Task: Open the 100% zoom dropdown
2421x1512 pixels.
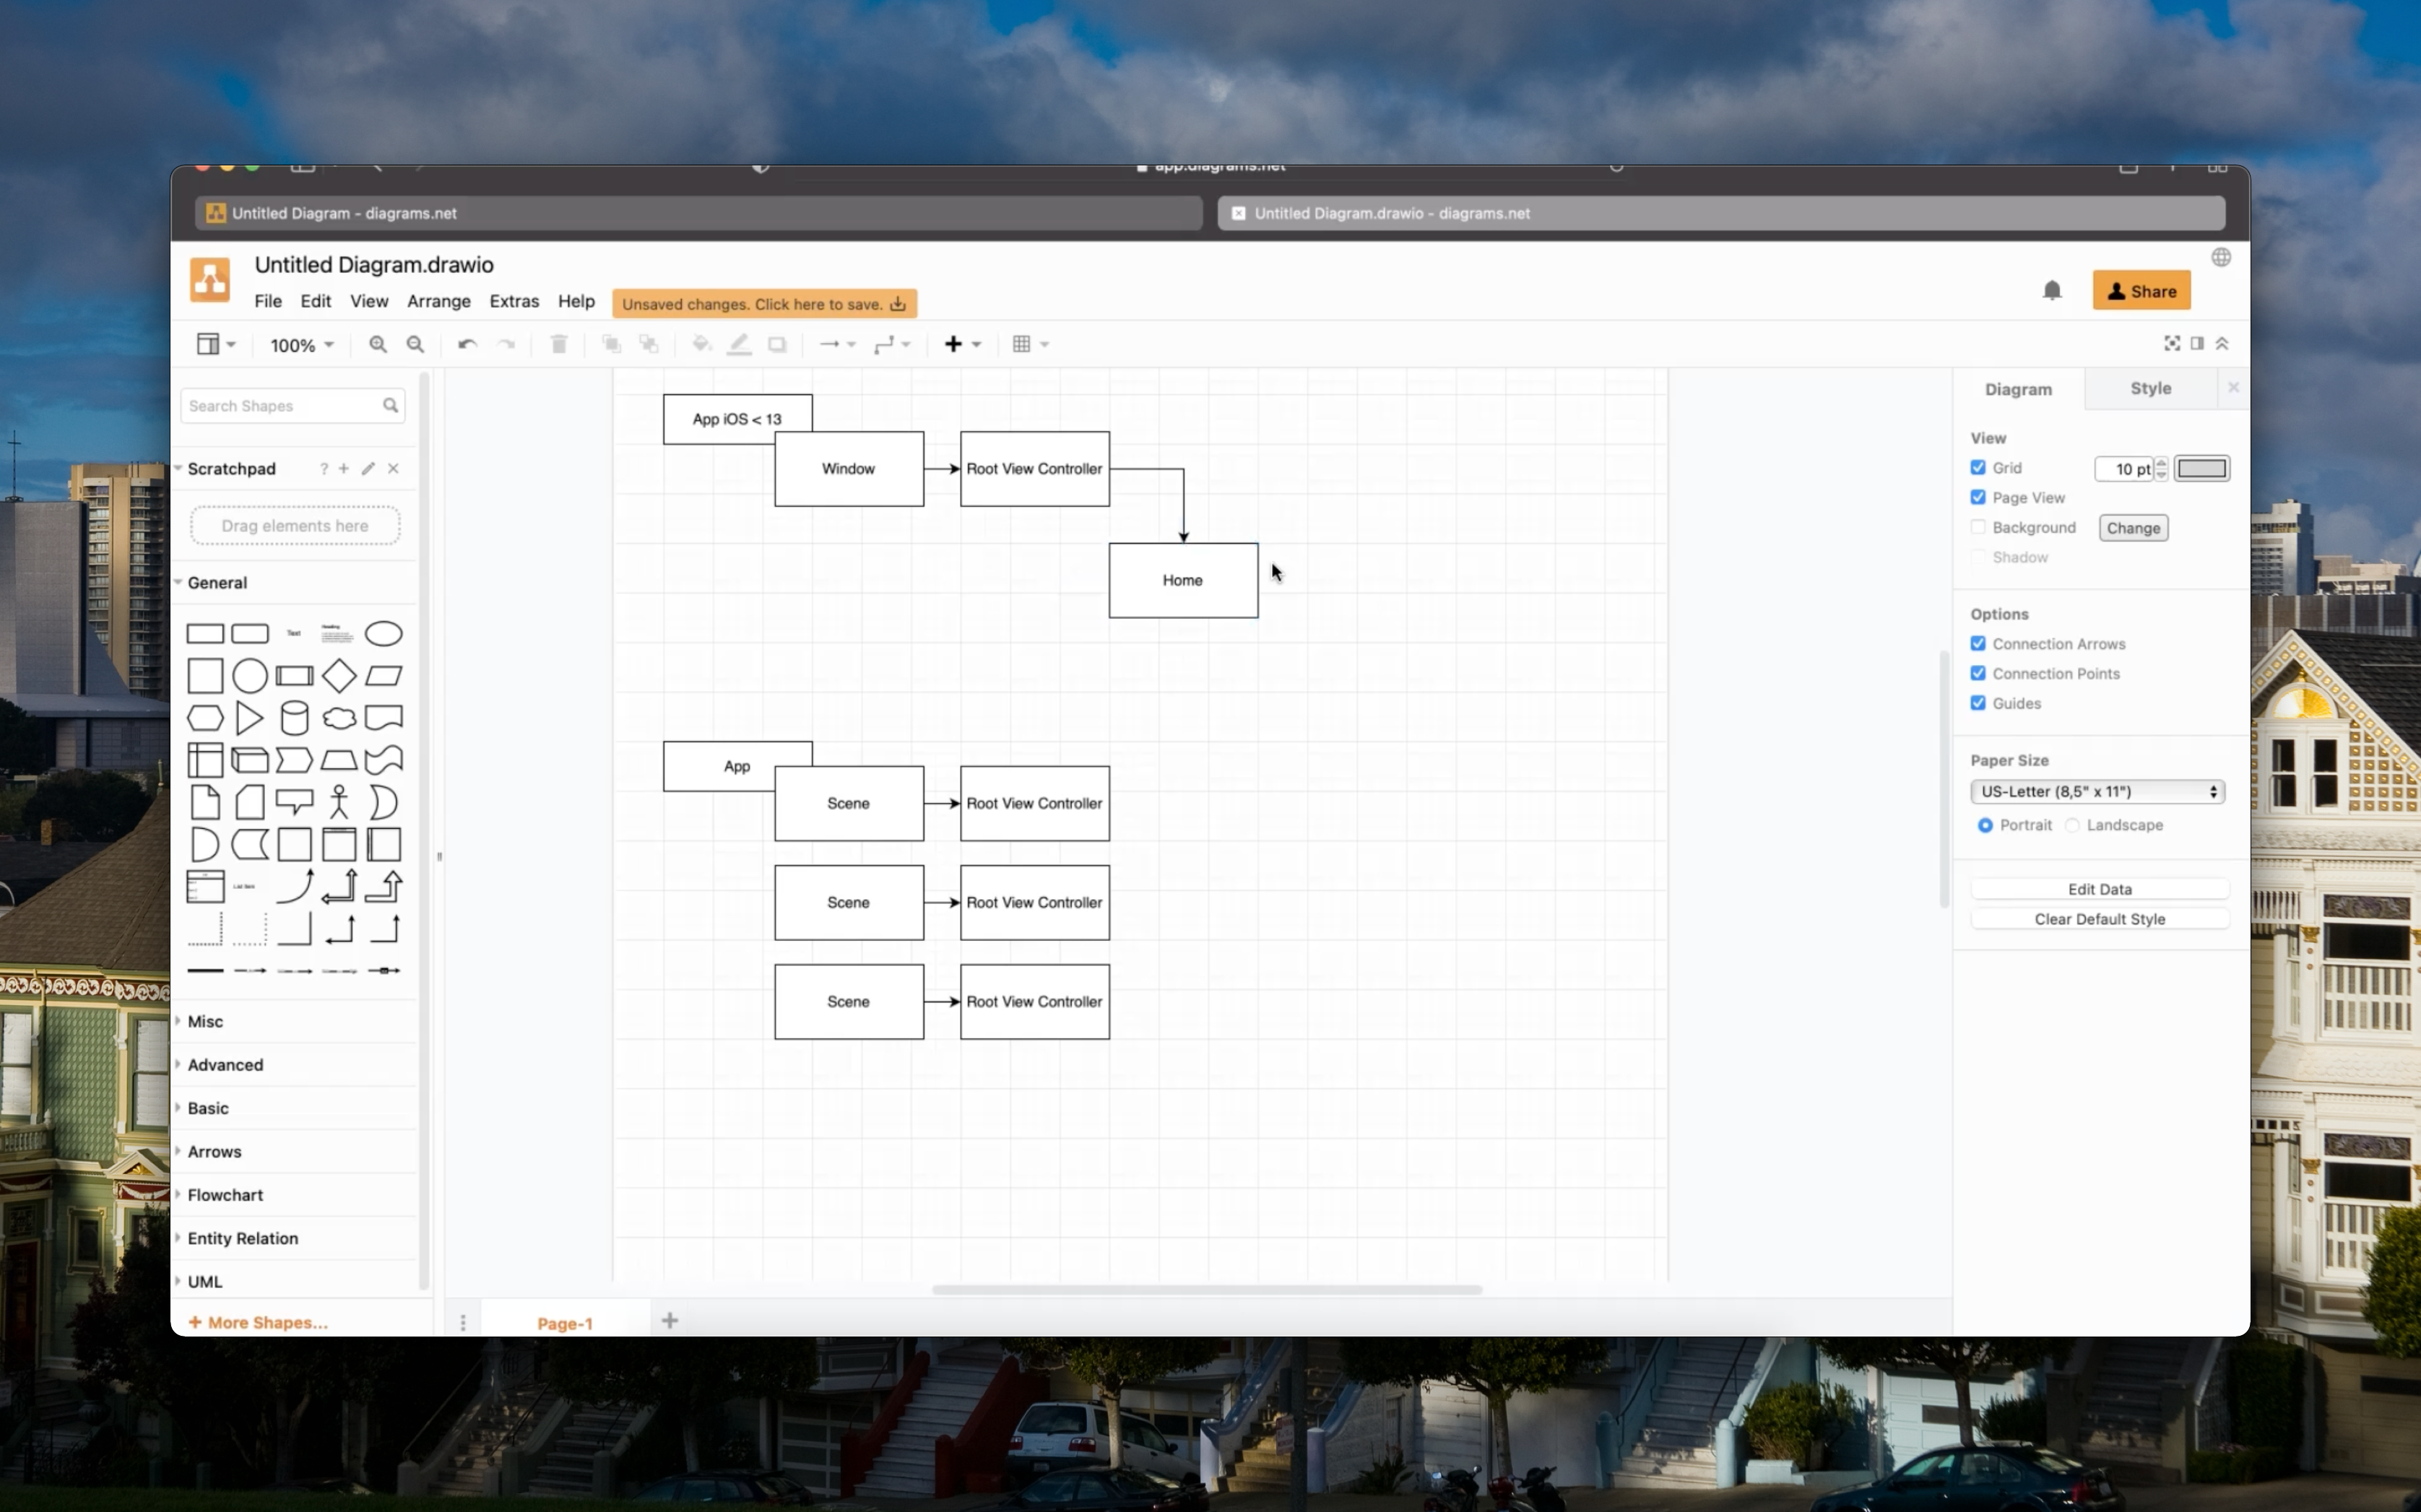Action: point(301,345)
